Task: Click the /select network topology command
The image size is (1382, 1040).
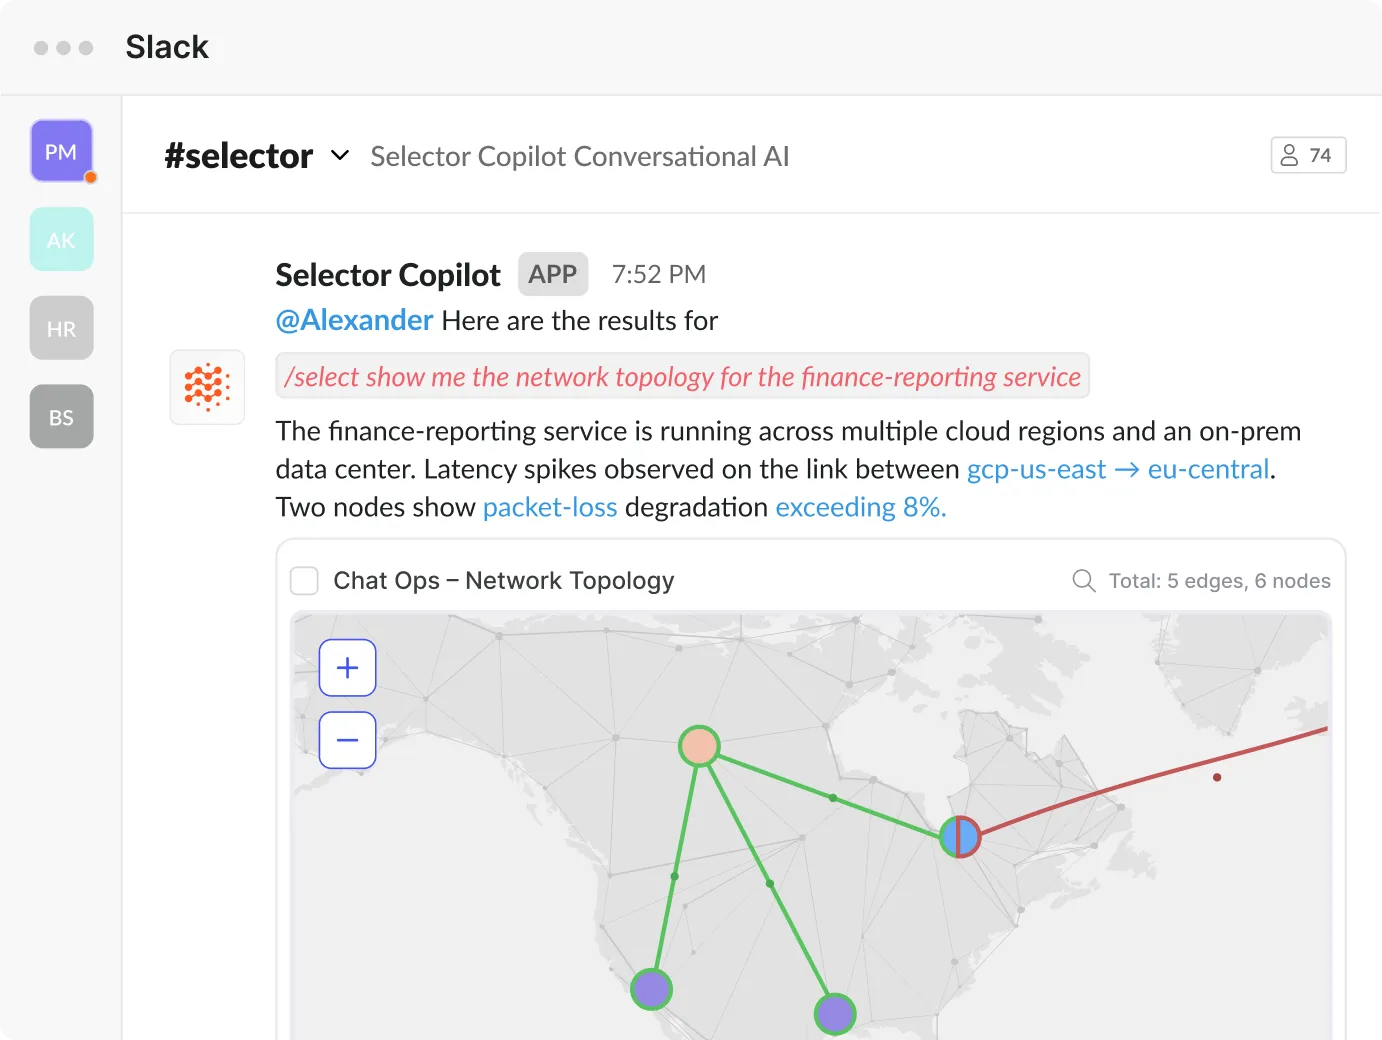Action: click(x=682, y=376)
